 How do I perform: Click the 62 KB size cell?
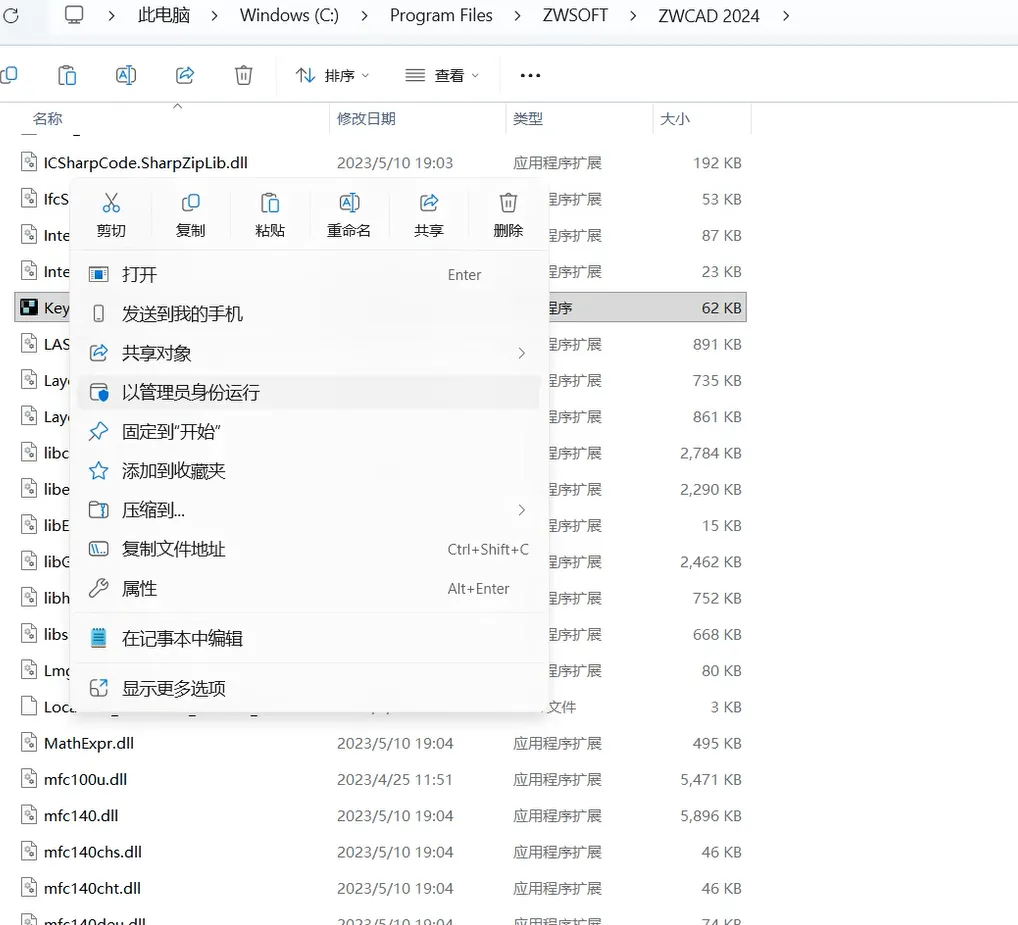[721, 308]
